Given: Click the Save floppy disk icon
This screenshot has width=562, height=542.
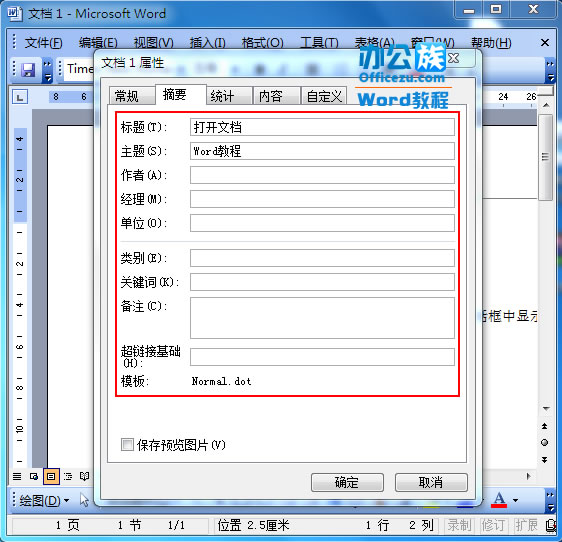Looking at the screenshot, I should point(28,70).
